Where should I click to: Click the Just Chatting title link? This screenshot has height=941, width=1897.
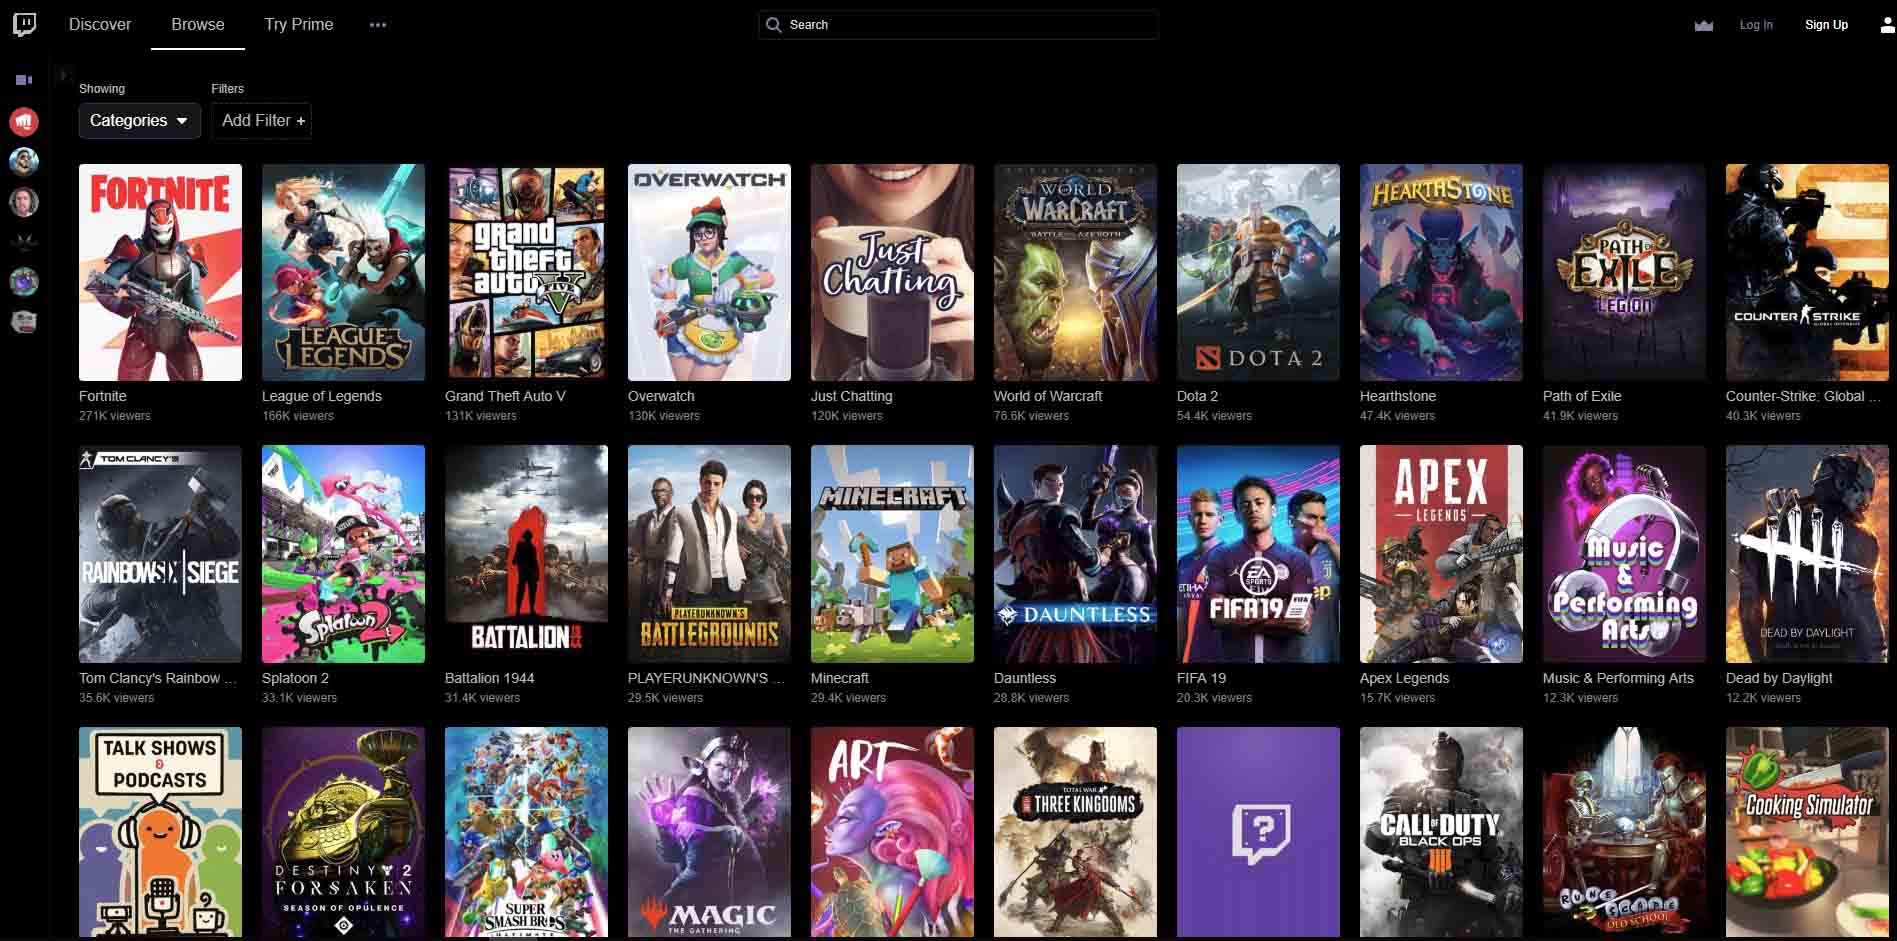tap(852, 396)
